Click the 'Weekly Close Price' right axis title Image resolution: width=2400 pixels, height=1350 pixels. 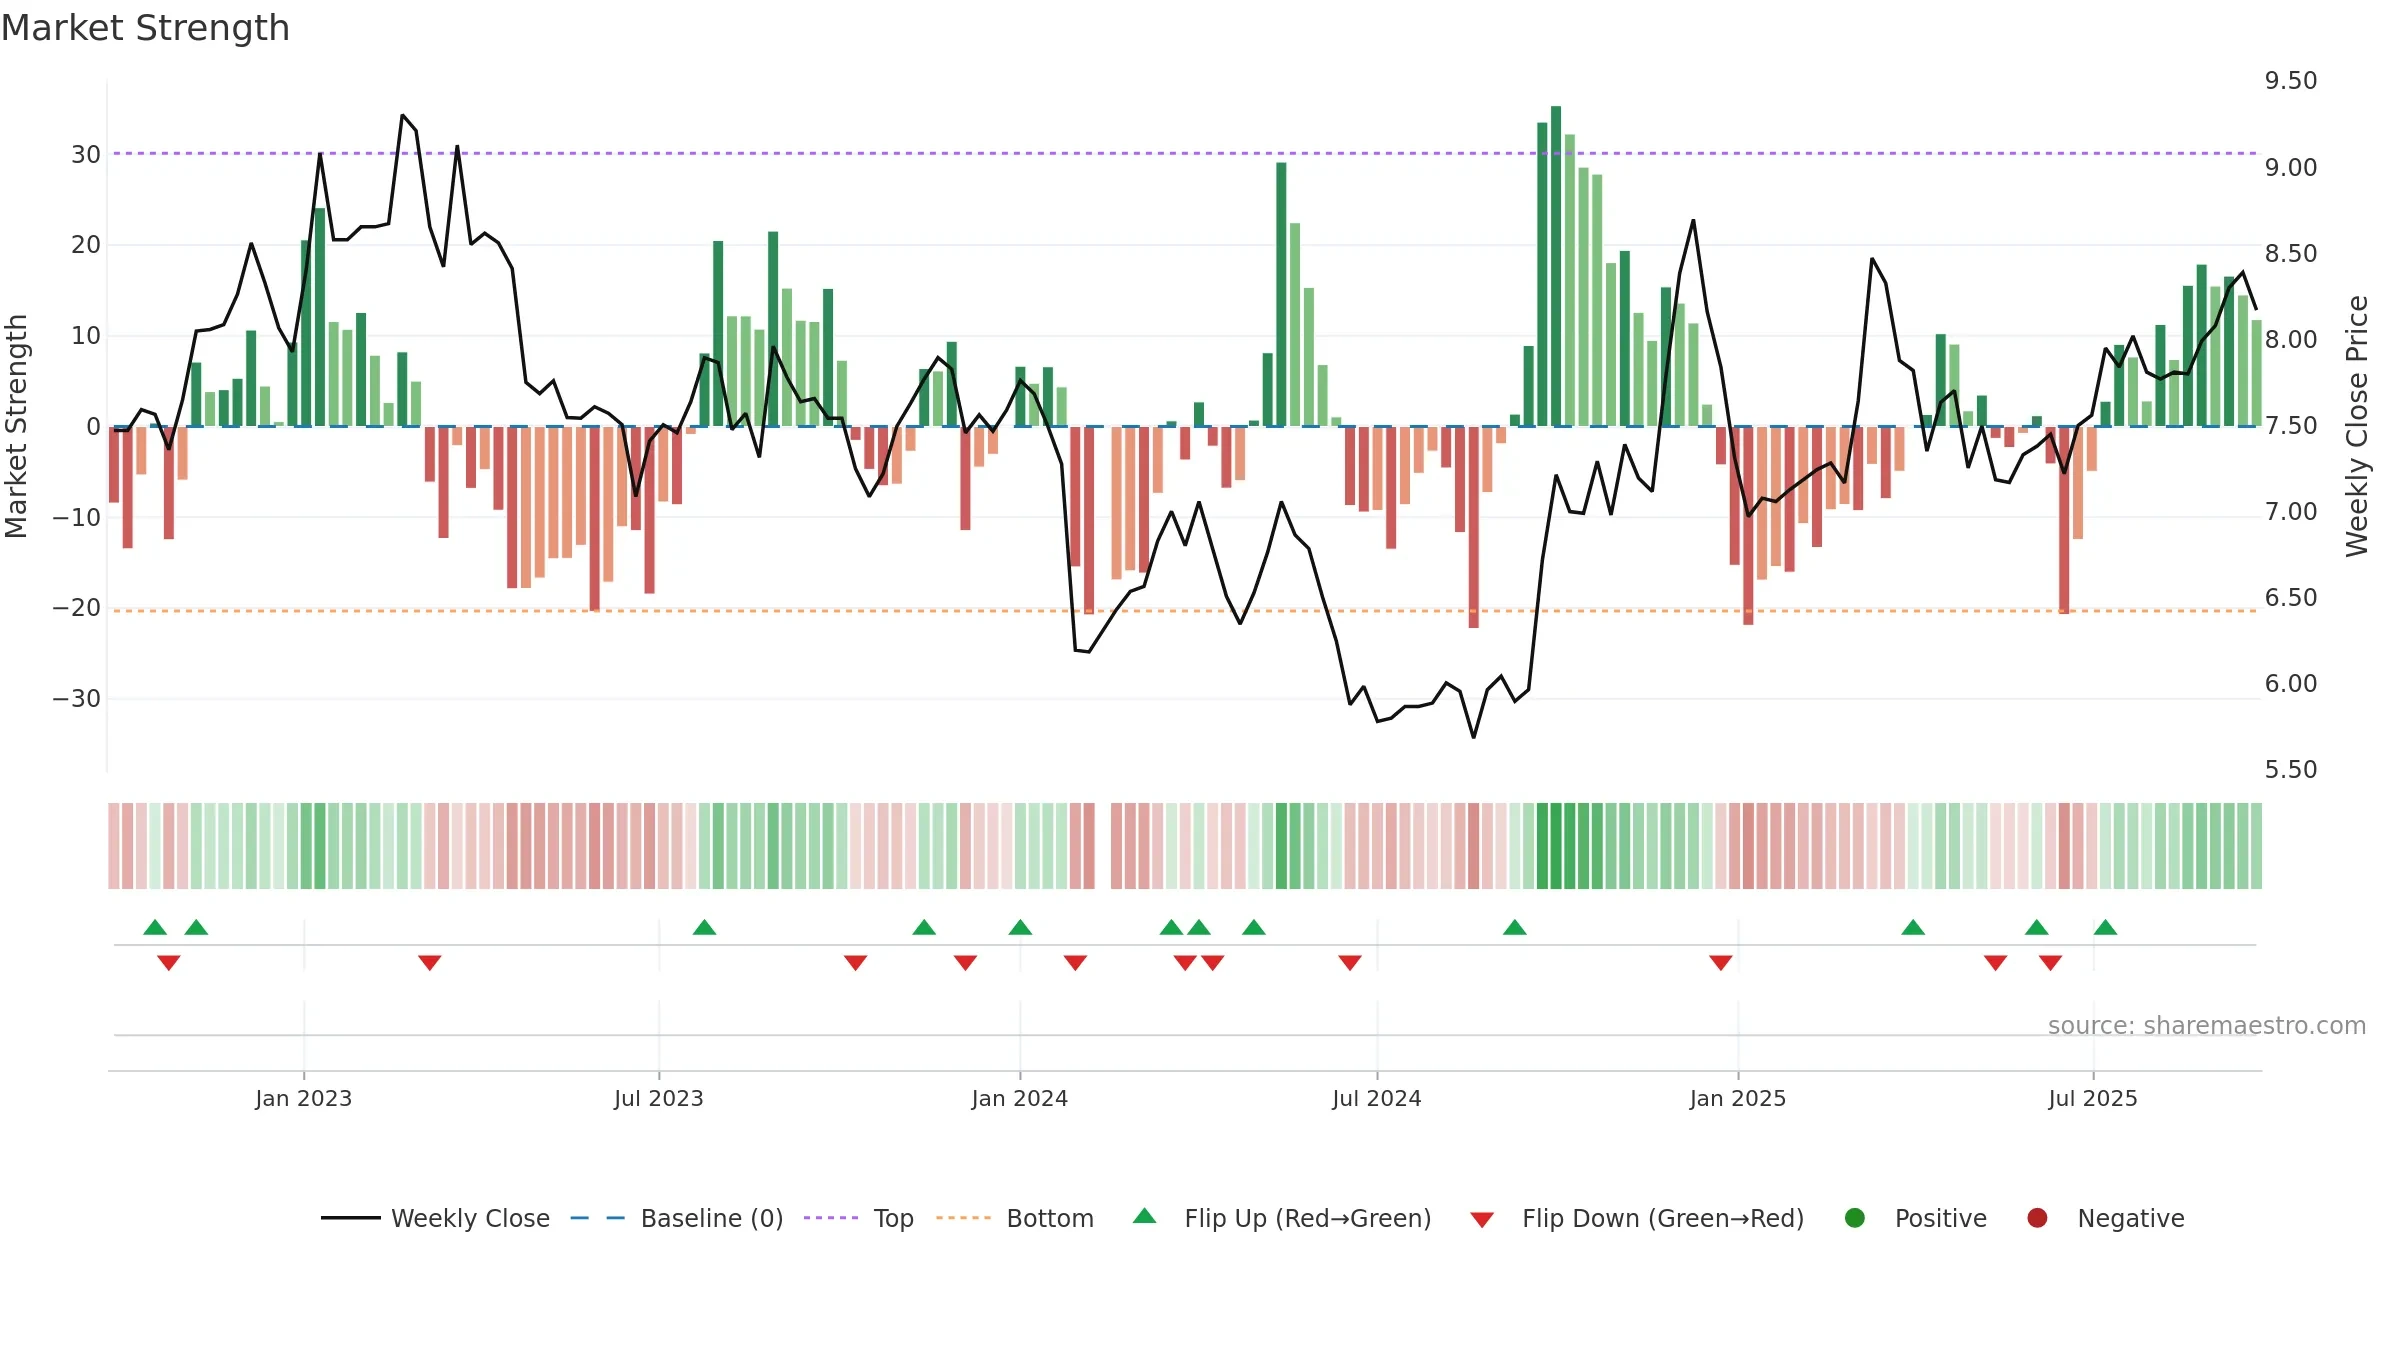[2357, 426]
